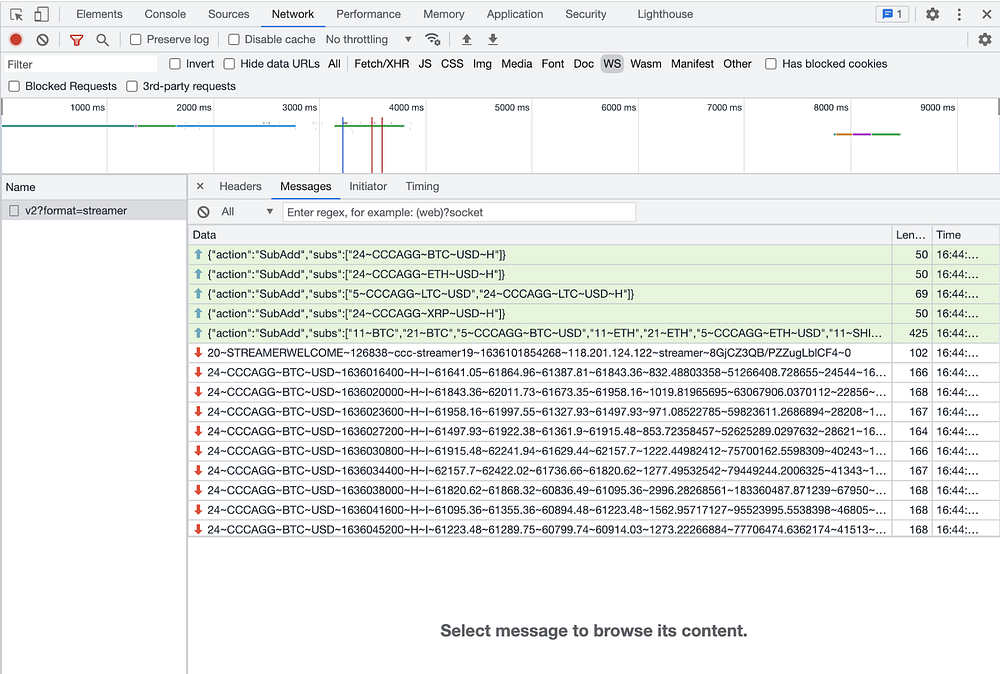Toggle the device toolbar icon
Screen dimensions: 1000x674
pyautogui.click(x=41, y=14)
